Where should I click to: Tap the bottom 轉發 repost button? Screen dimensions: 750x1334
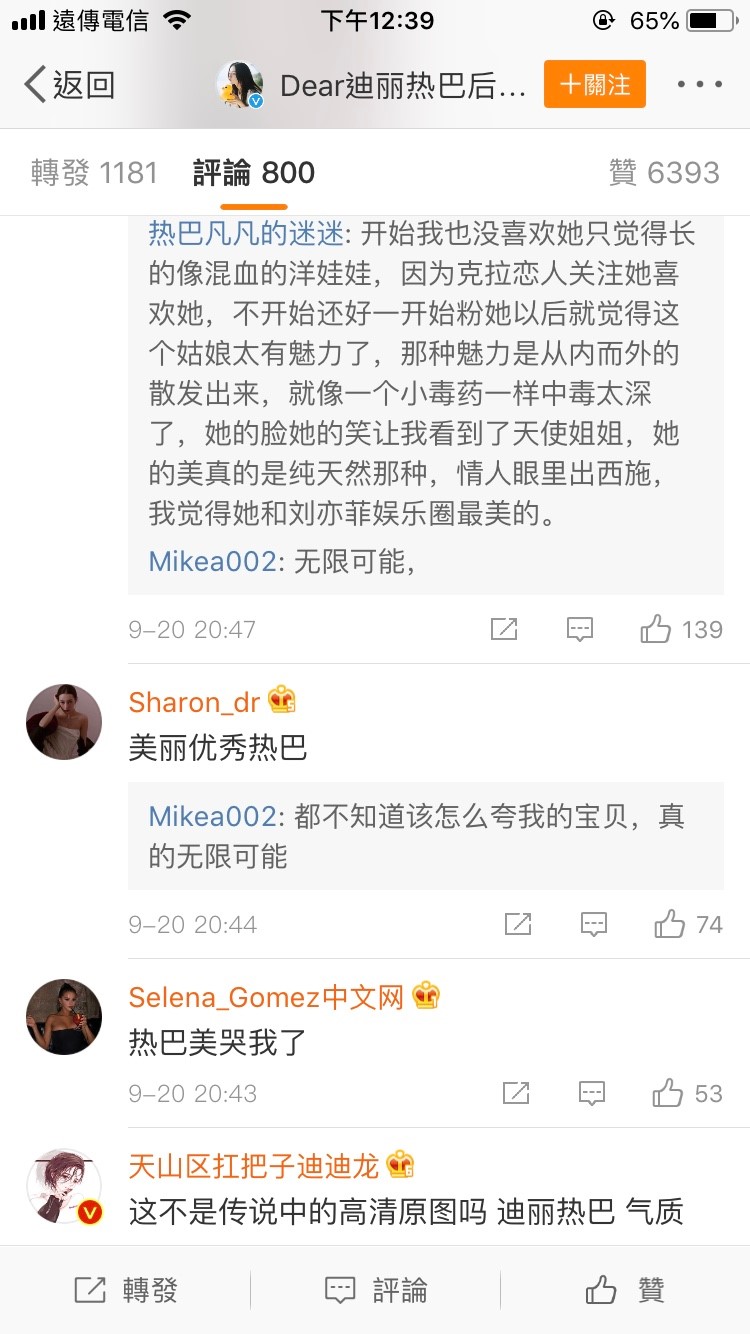(x=126, y=1290)
